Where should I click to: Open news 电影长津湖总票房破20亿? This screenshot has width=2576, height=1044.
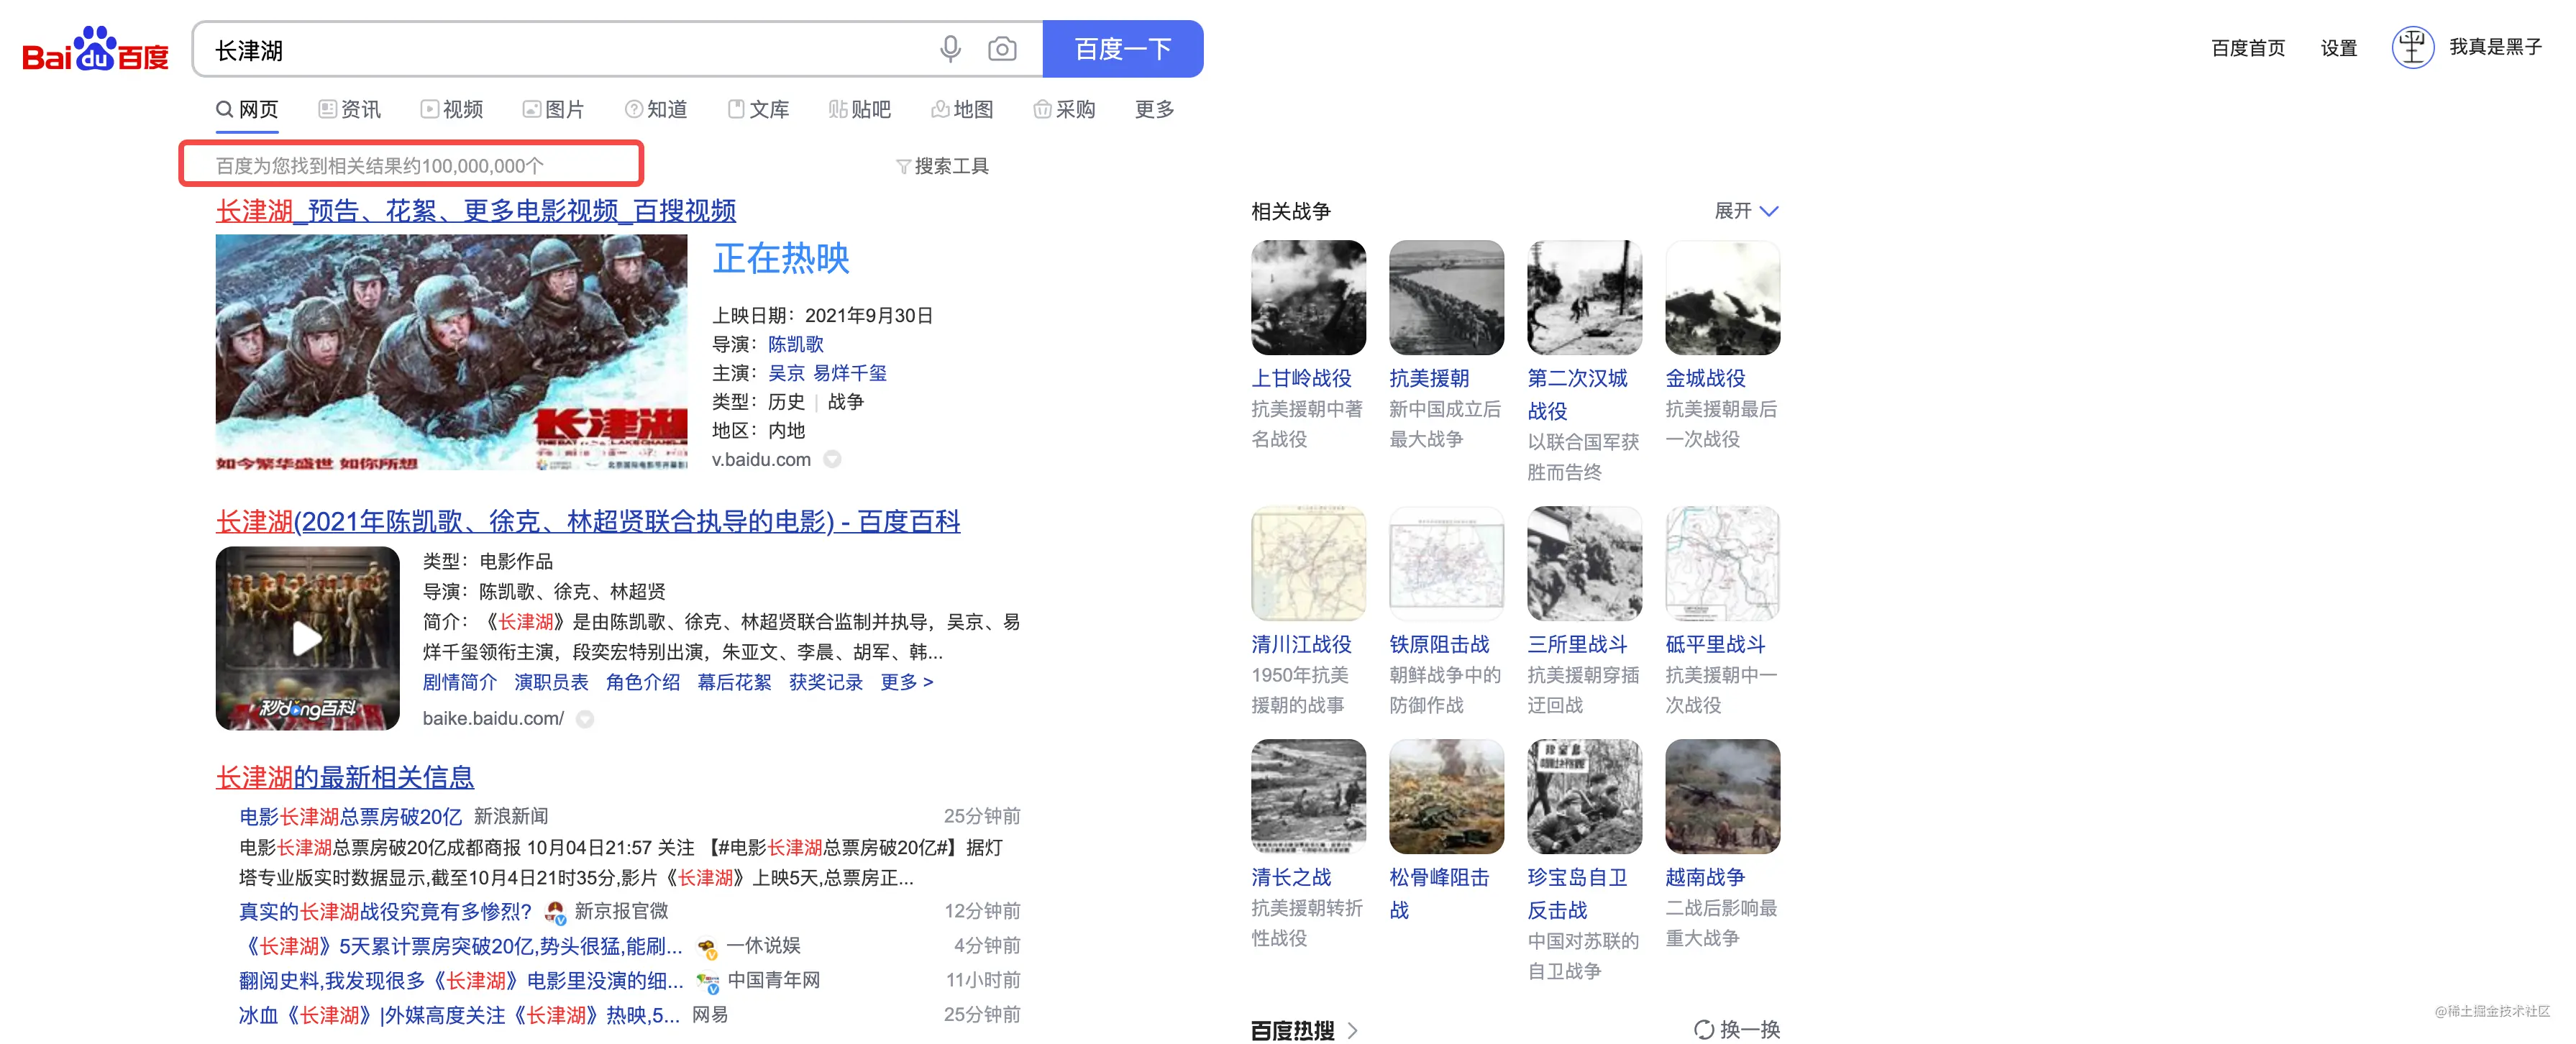(351, 817)
